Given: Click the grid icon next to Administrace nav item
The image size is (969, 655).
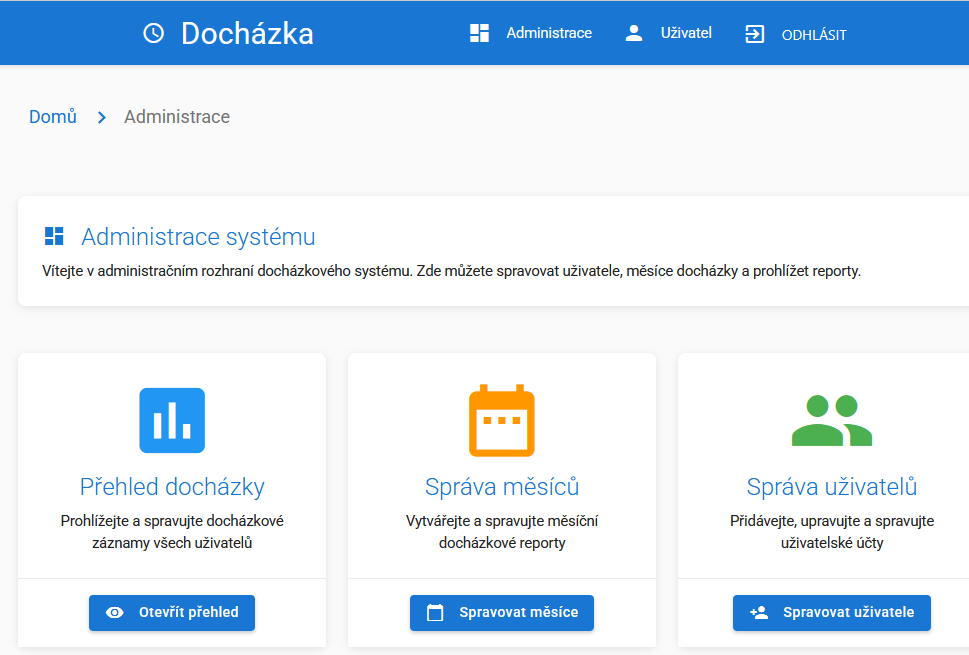Looking at the screenshot, I should 478,32.
